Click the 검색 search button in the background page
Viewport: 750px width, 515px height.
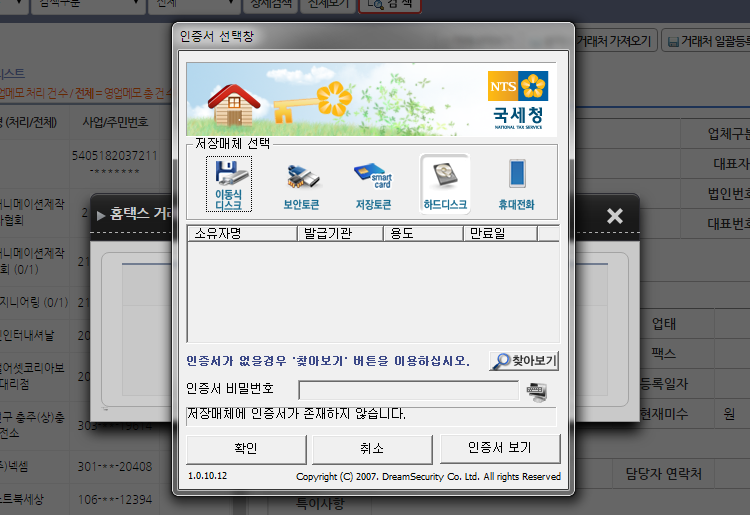(390, 5)
